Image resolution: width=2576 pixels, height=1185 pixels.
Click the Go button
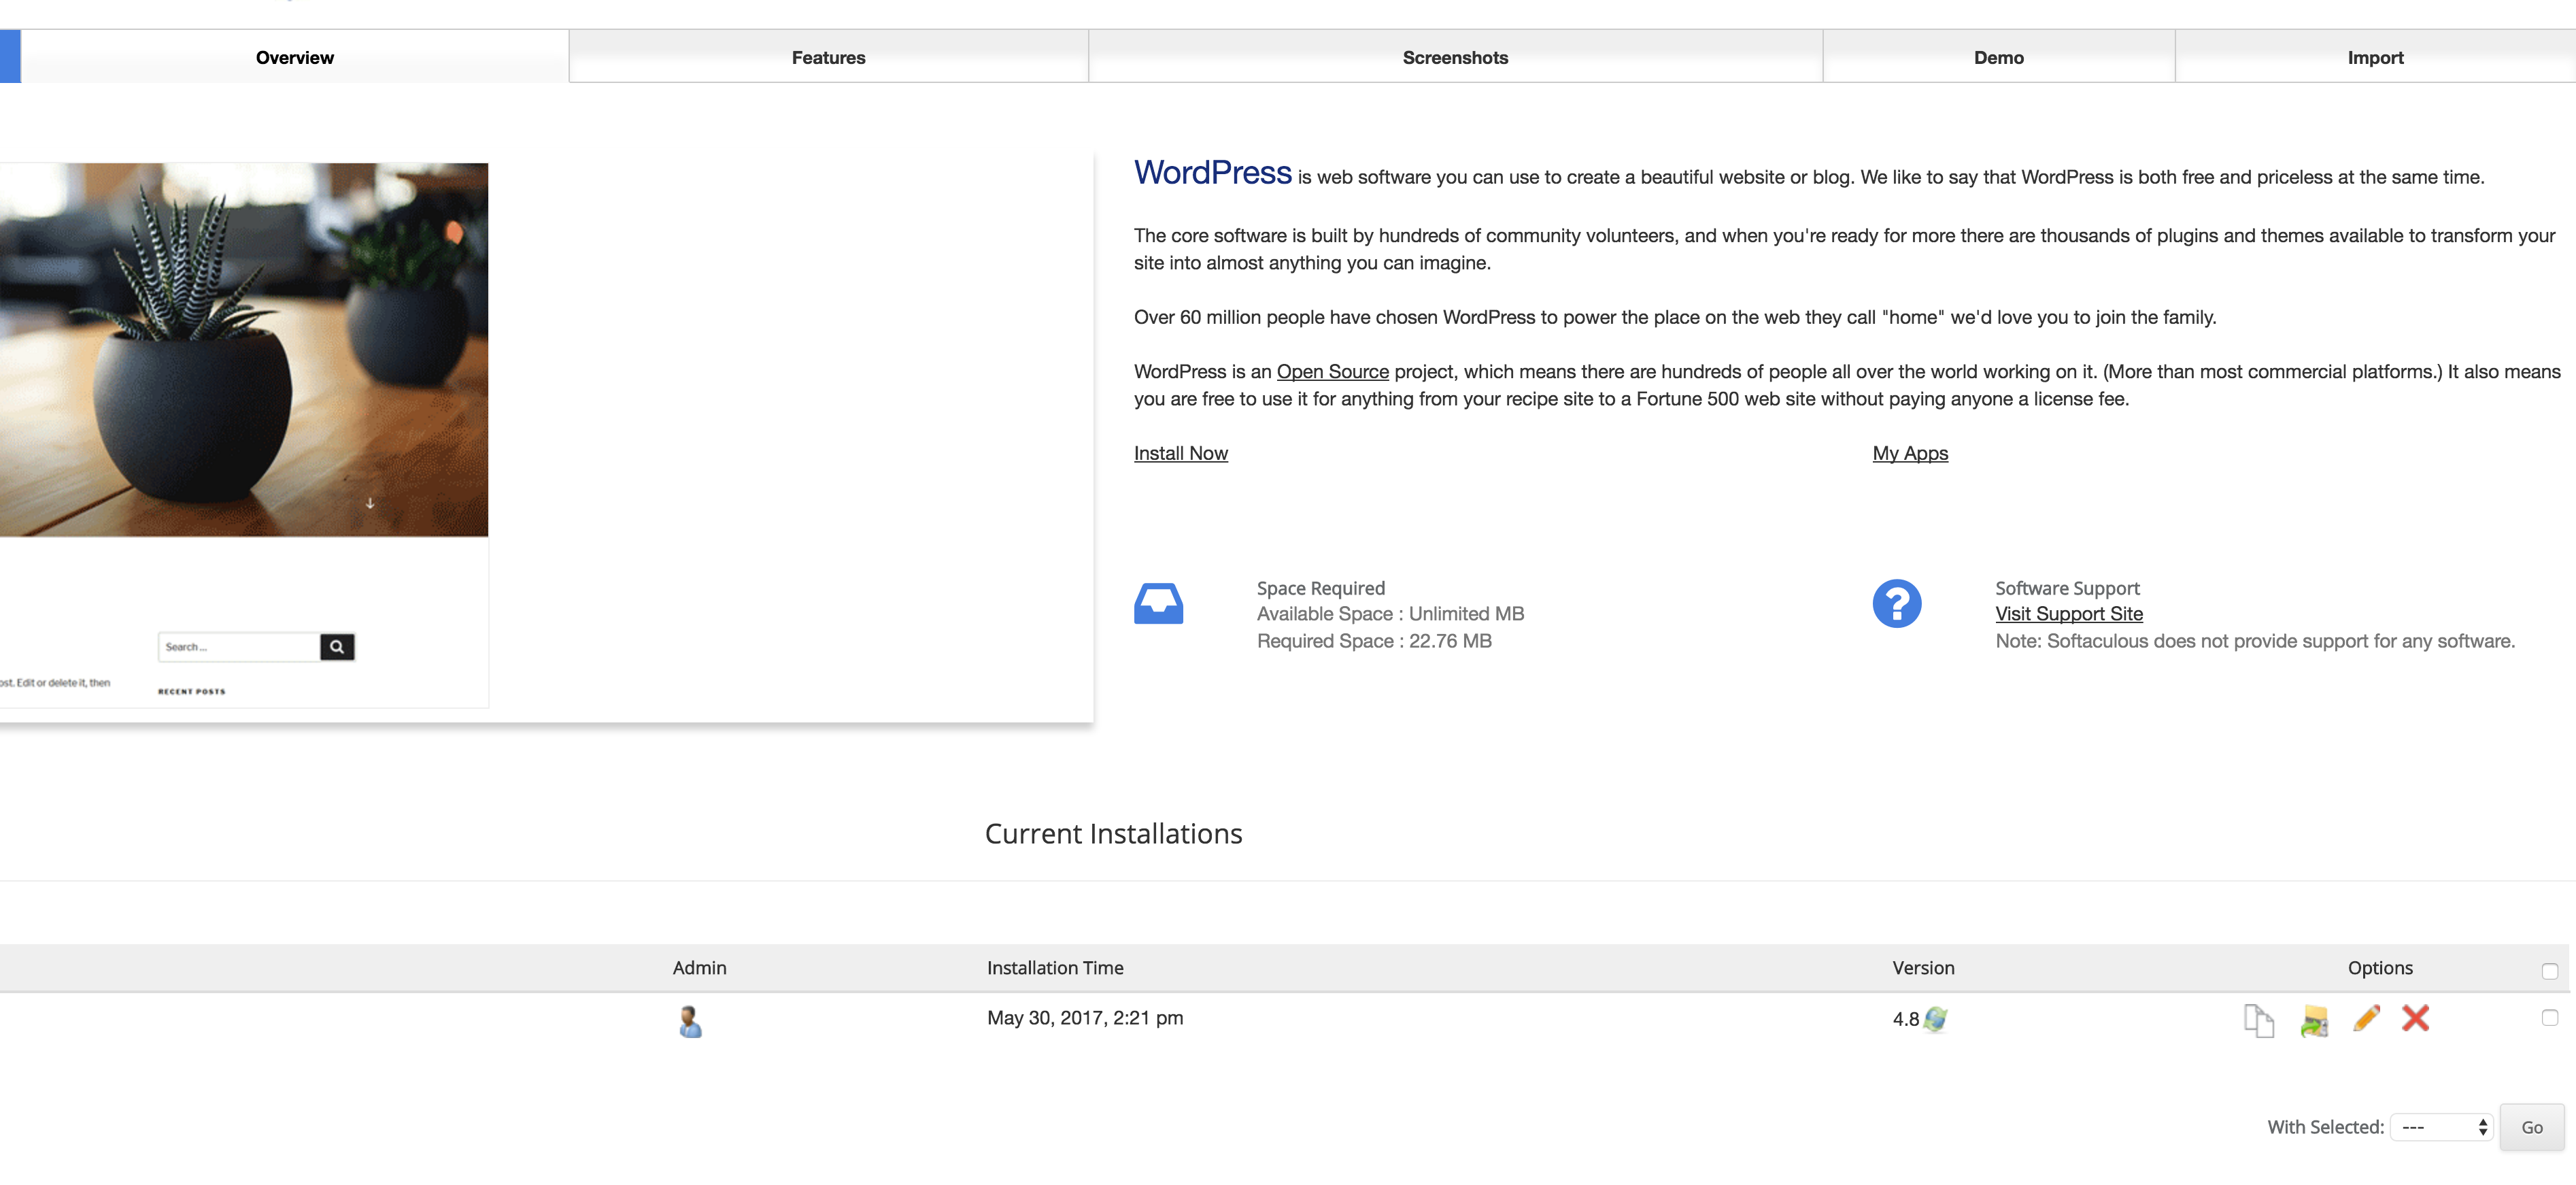(x=2531, y=1127)
